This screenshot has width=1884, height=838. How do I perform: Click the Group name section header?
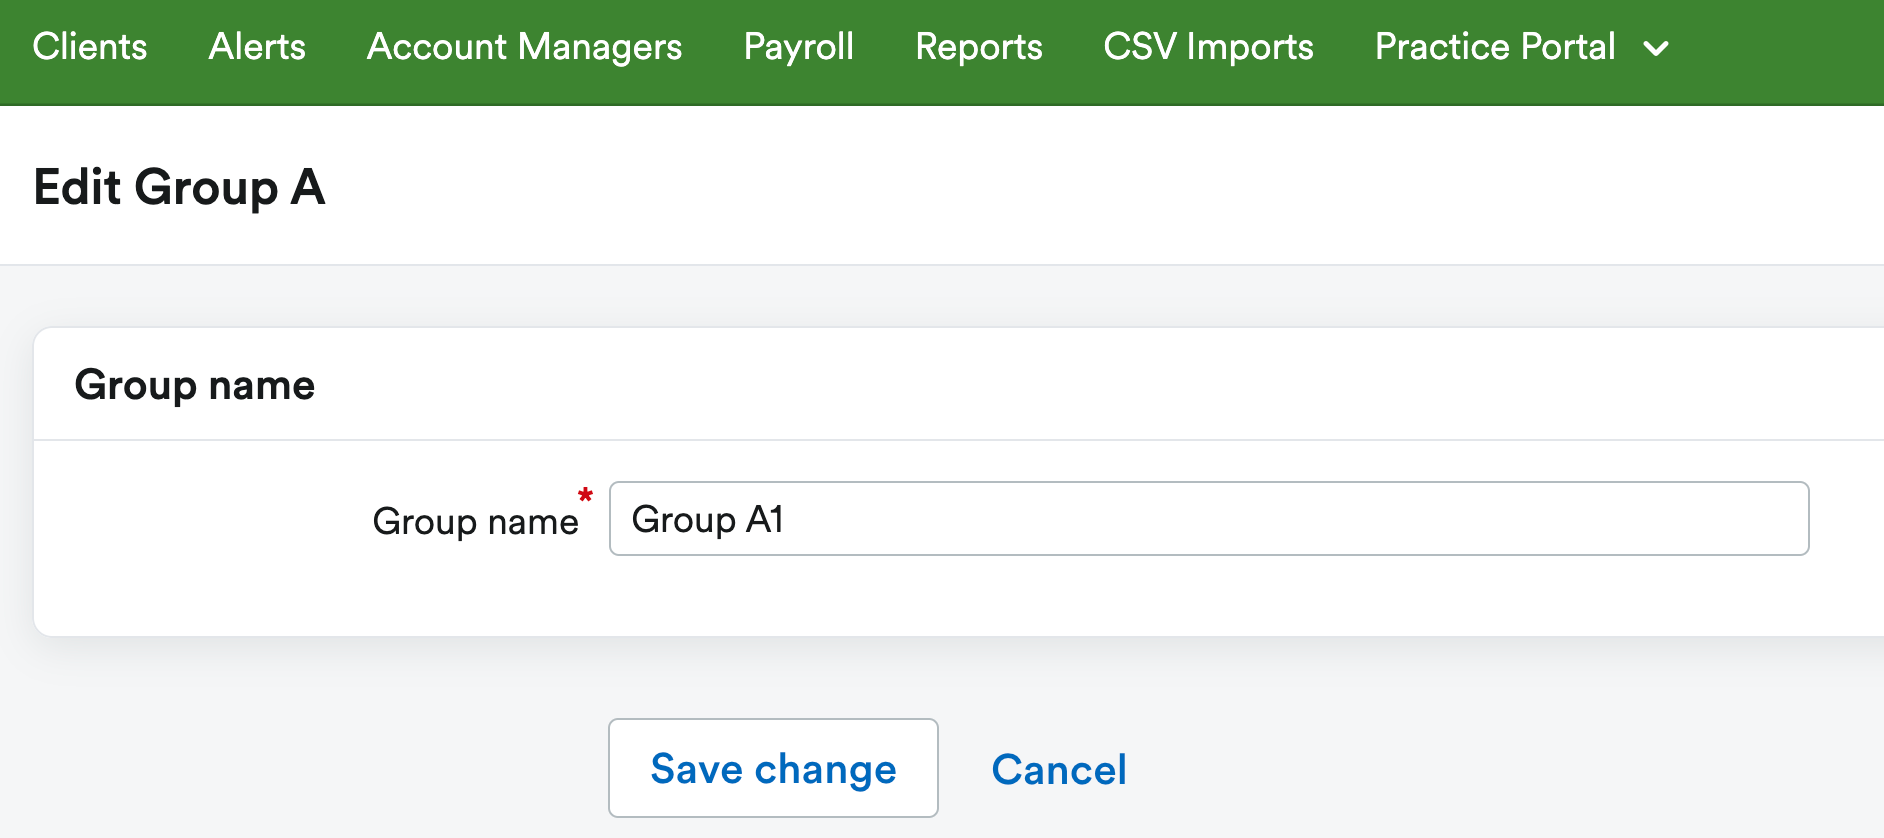click(194, 384)
